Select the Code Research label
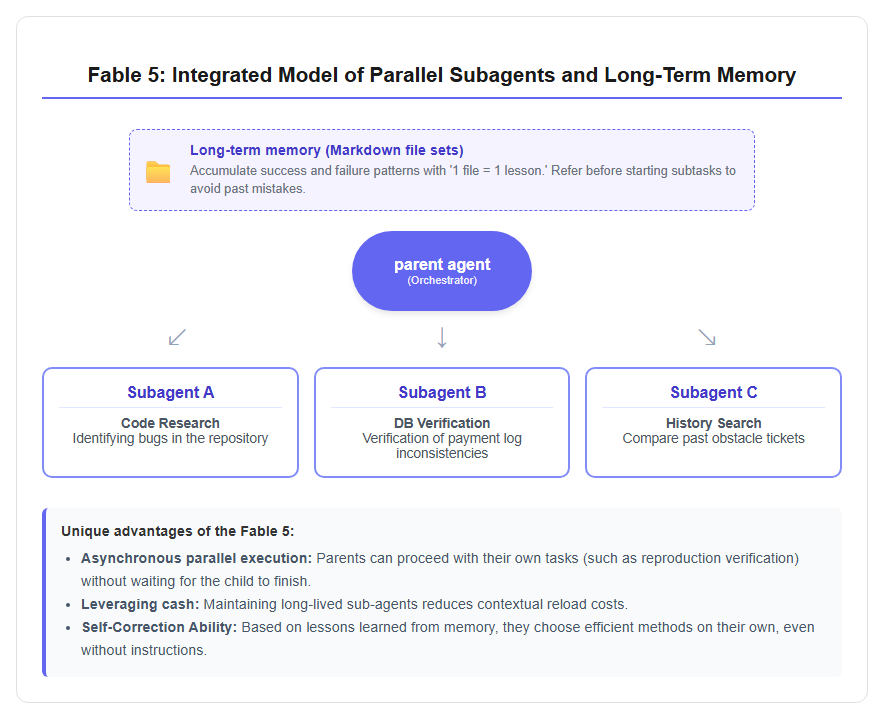884x719 pixels. (170, 423)
